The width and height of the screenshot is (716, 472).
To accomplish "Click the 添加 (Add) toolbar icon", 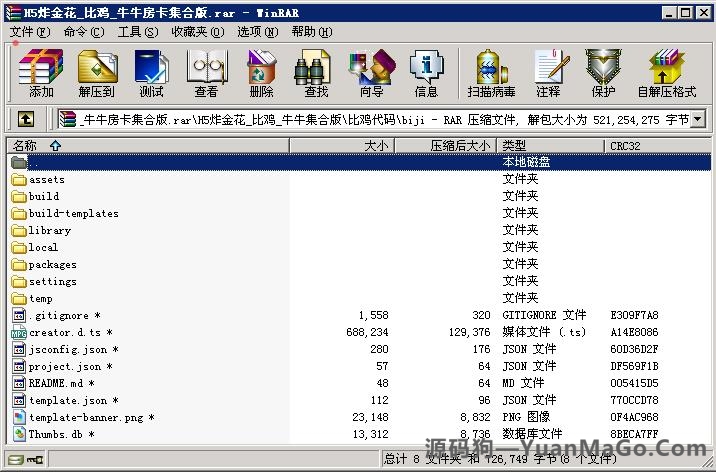I will point(41,67).
